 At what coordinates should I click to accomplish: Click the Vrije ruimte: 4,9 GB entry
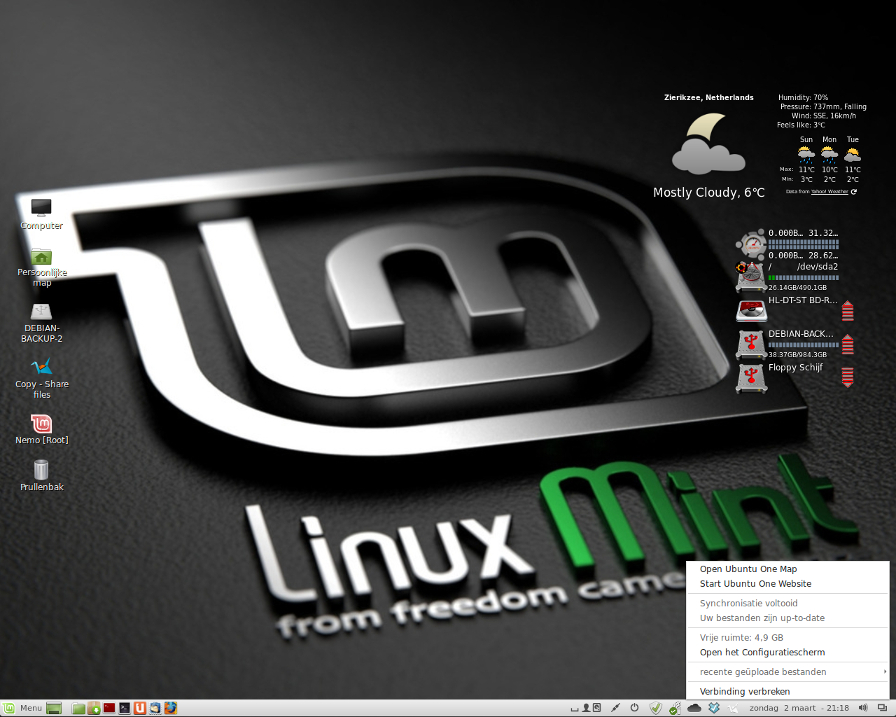788,638
